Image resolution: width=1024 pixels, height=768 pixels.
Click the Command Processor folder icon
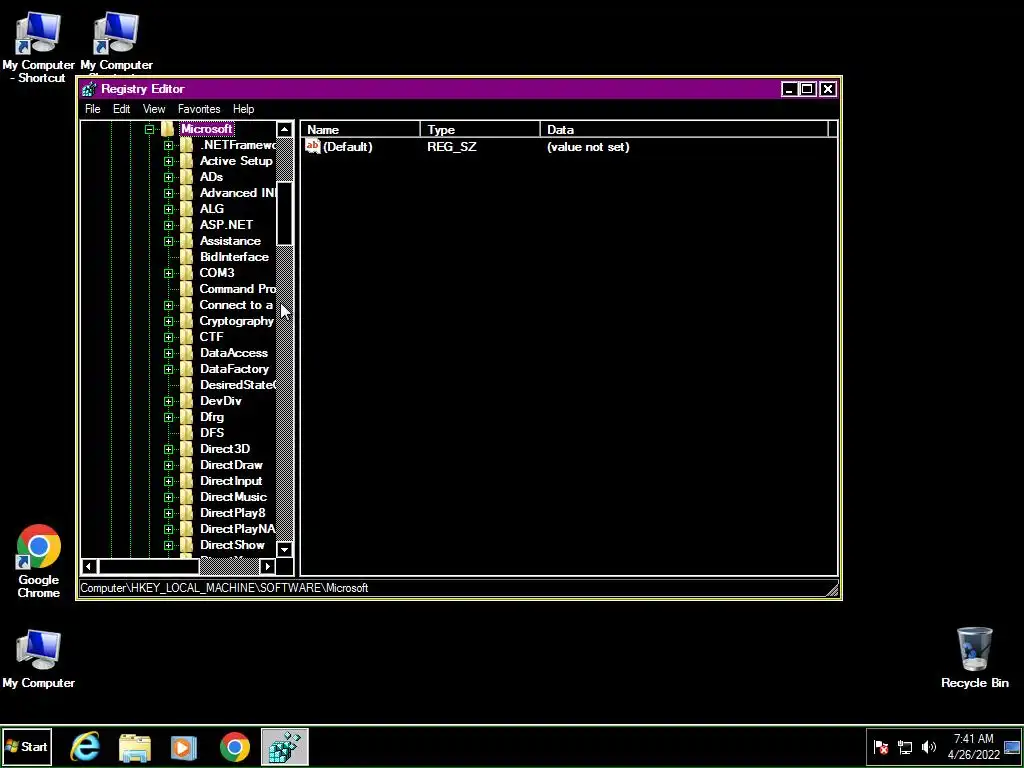tap(186, 289)
